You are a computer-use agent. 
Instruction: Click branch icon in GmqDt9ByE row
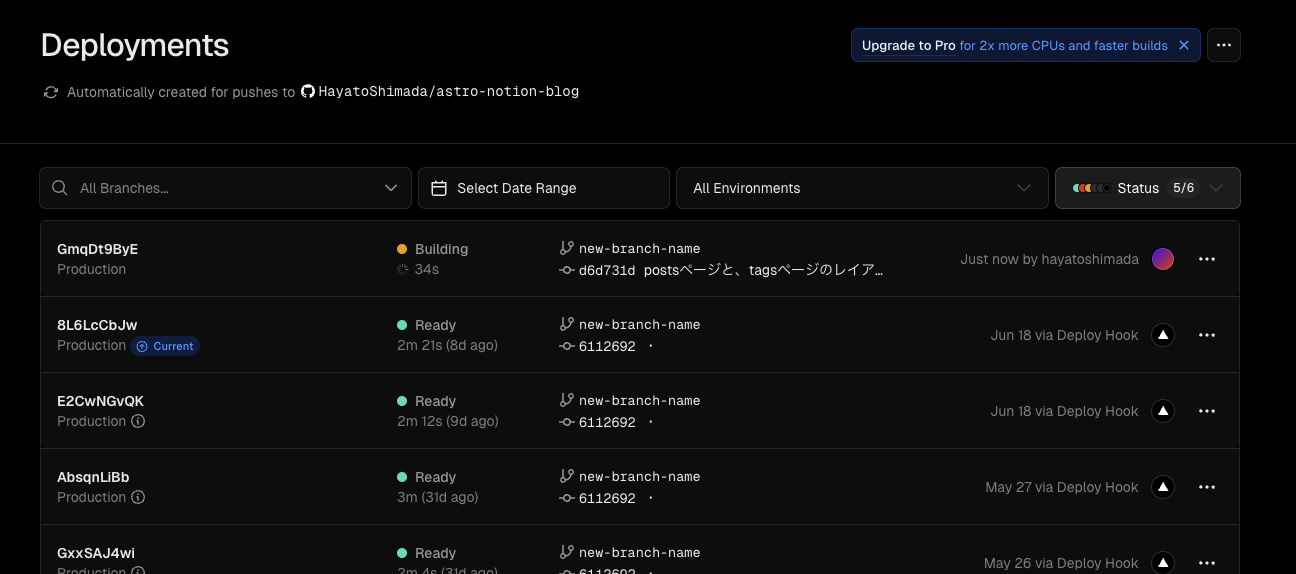point(566,248)
